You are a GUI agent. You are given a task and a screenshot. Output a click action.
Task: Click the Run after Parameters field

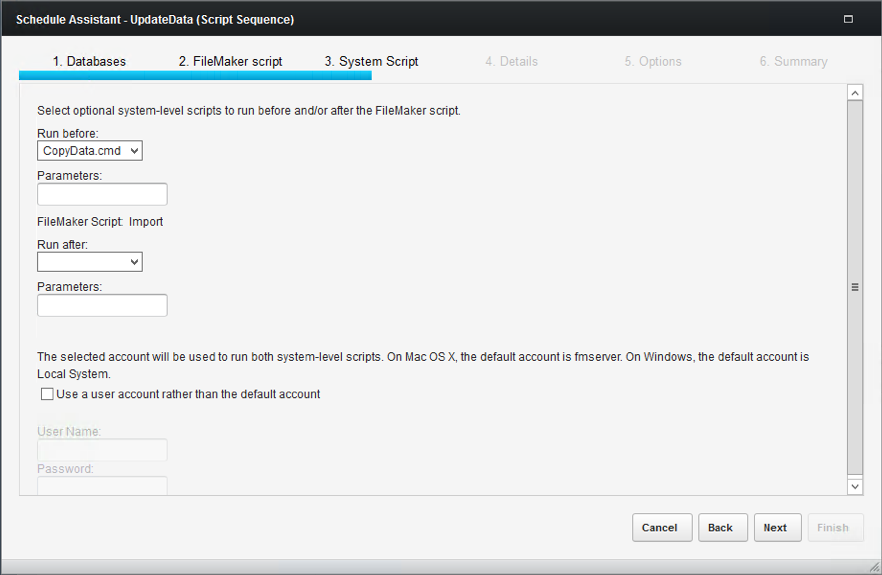point(102,306)
